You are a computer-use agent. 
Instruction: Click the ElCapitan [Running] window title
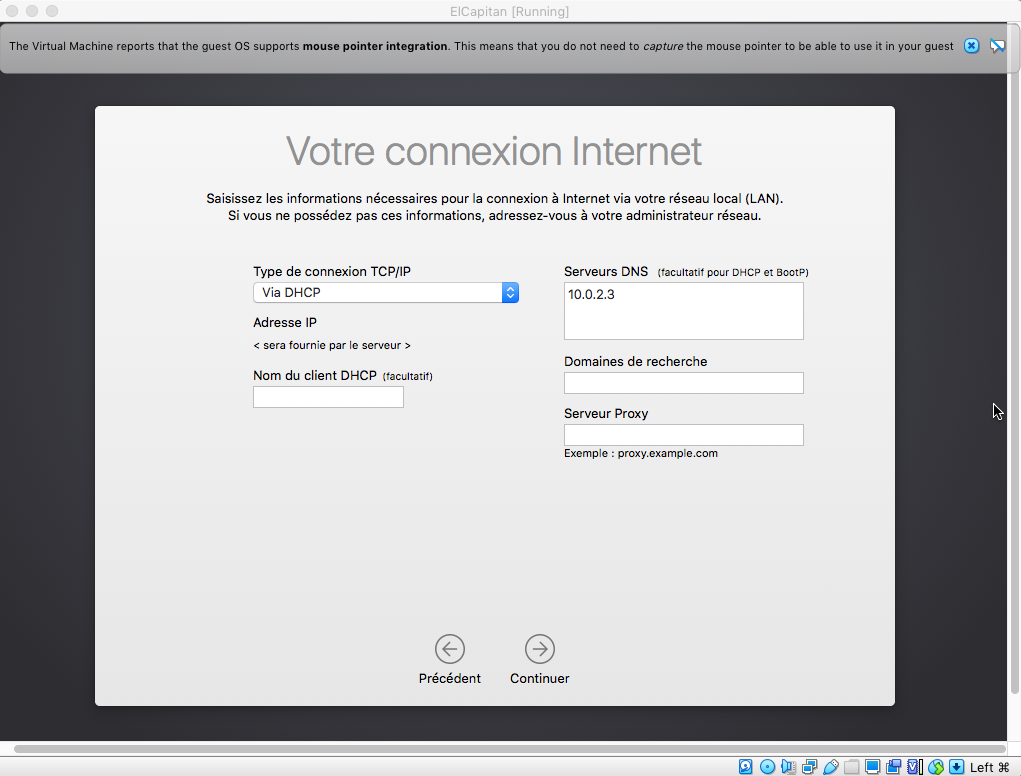(510, 11)
